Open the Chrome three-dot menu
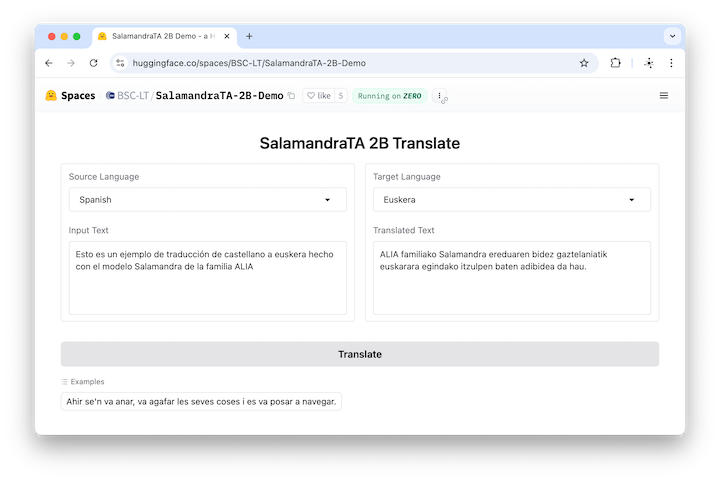The height and width of the screenshot is (481, 720). pos(671,63)
